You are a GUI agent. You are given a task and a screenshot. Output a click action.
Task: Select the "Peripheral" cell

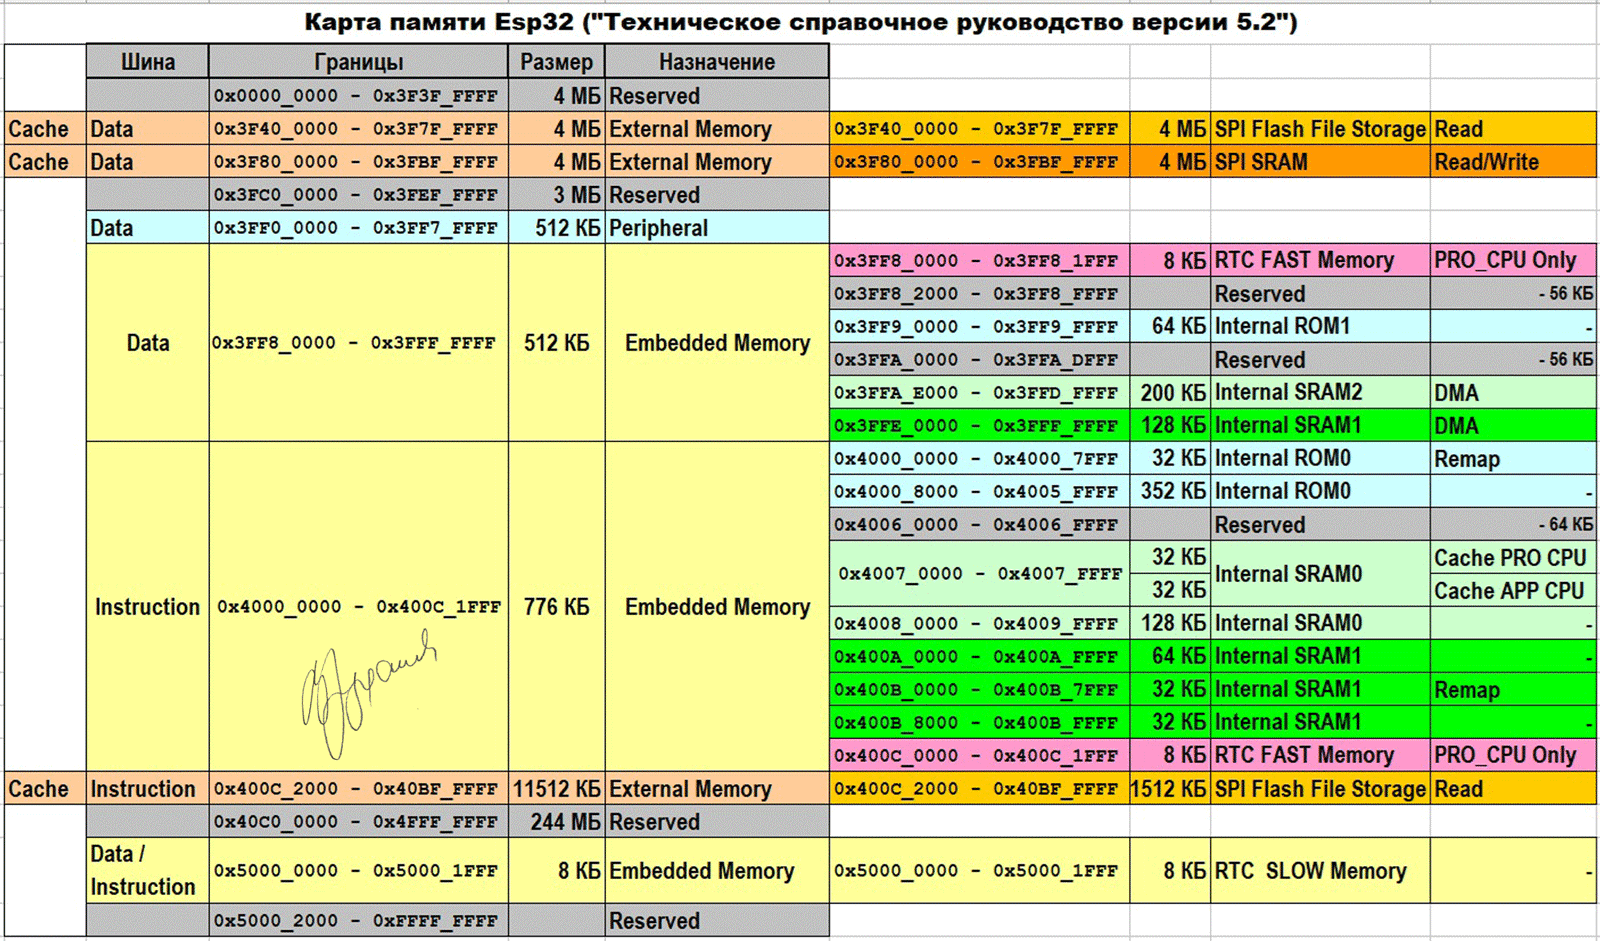716,228
